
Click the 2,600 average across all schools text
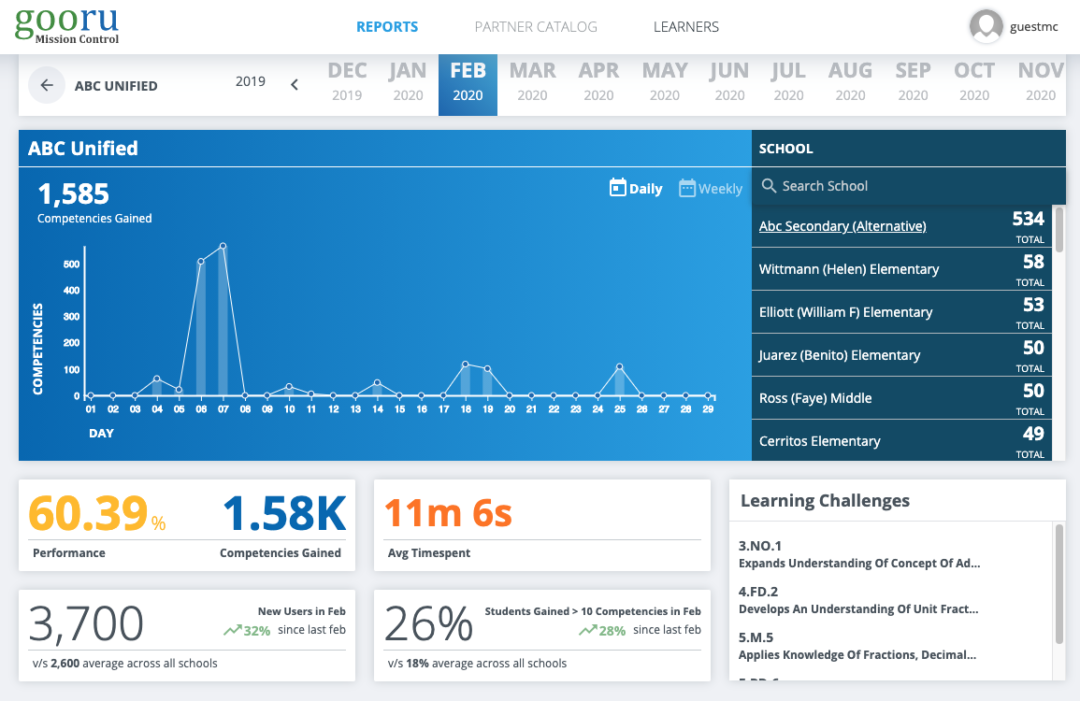pos(125,663)
